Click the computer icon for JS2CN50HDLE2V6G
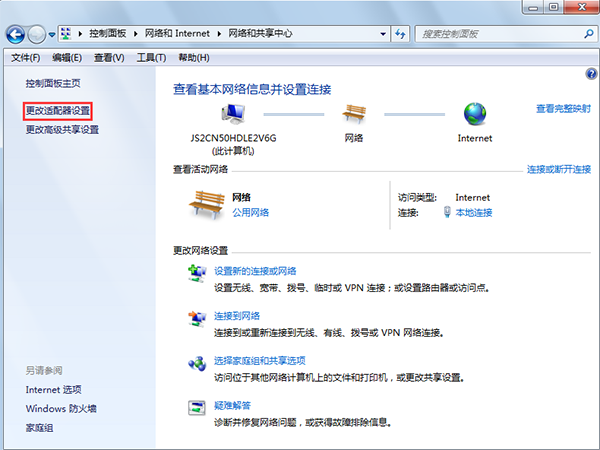This screenshot has height=450, width=600. click(x=233, y=114)
